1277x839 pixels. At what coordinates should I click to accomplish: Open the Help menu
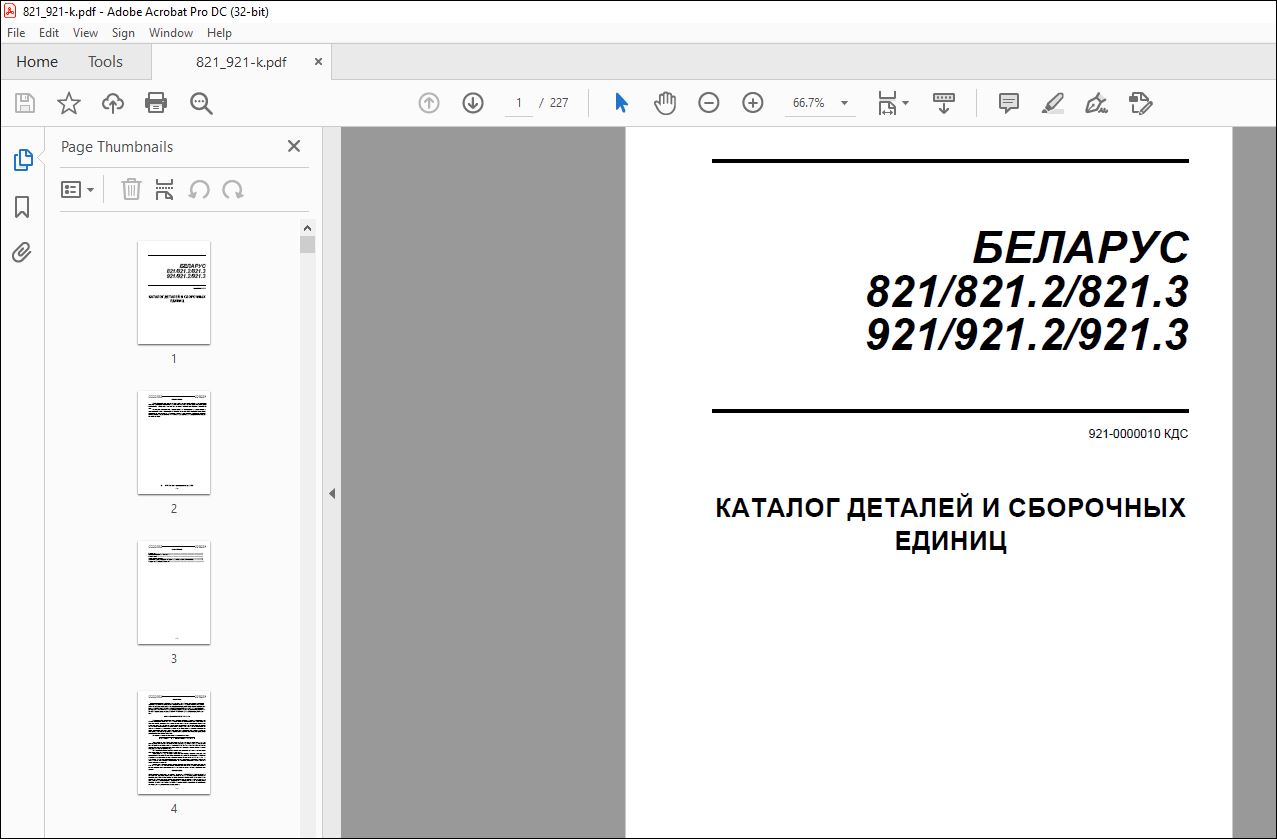219,33
